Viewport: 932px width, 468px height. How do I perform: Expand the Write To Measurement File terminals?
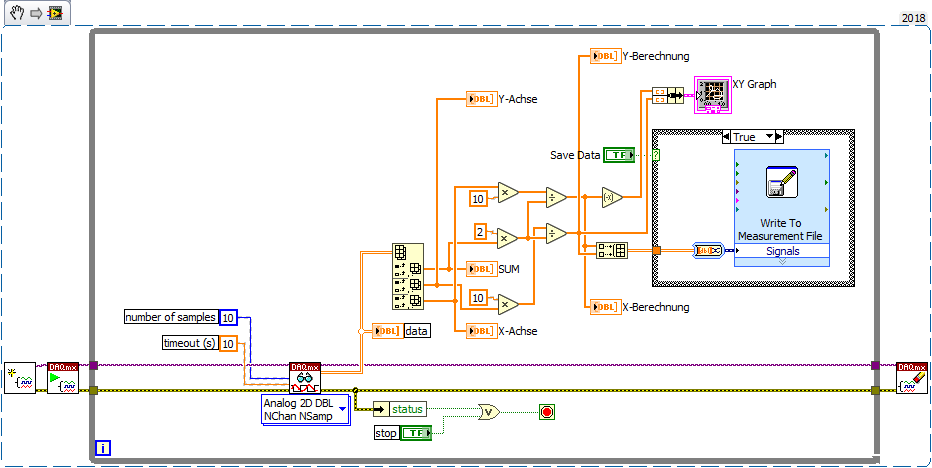coord(782,262)
